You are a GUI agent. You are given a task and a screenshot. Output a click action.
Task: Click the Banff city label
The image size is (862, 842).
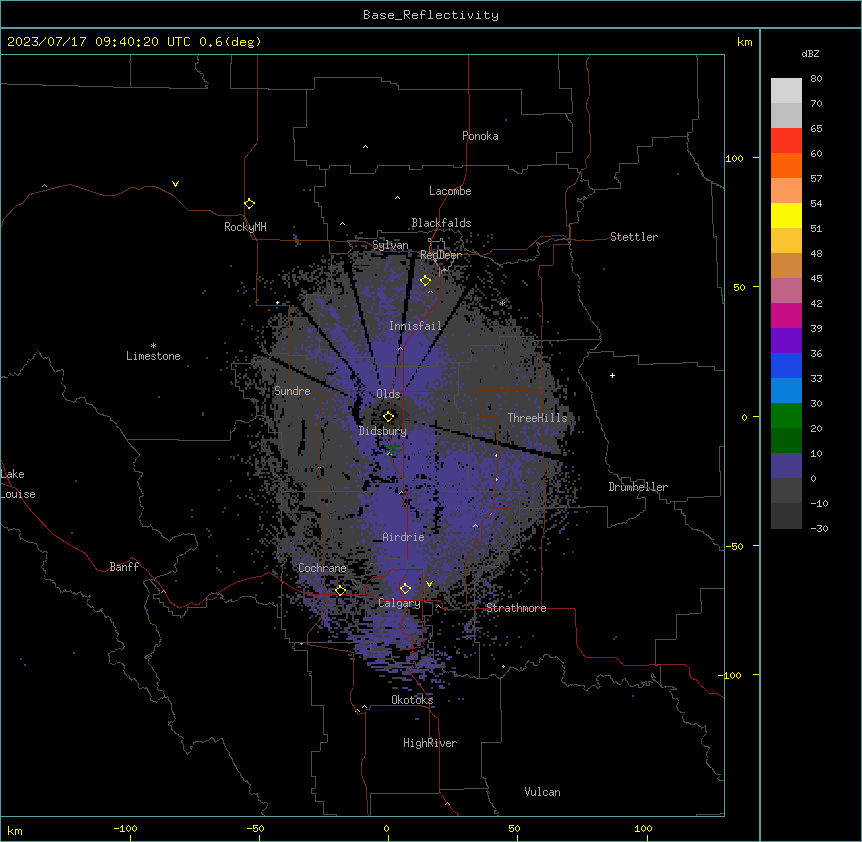124,567
